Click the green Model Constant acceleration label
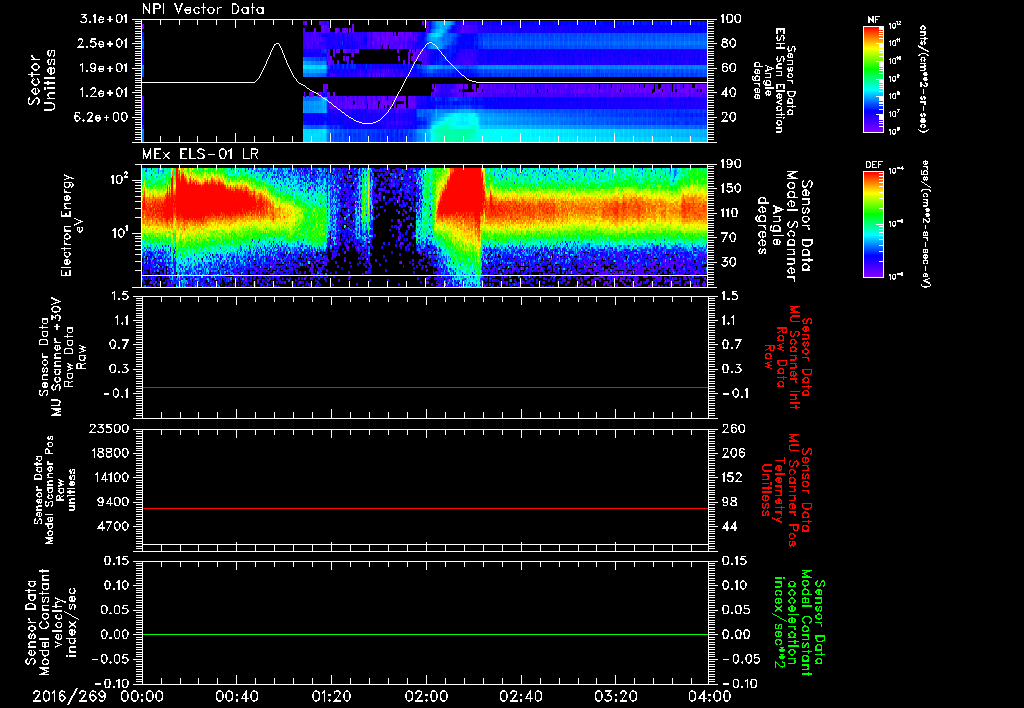The width and height of the screenshot is (1024, 708). click(799, 624)
